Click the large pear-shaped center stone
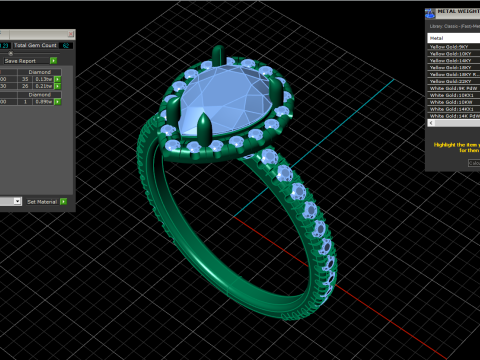This screenshot has width=480, height=360. point(224,101)
